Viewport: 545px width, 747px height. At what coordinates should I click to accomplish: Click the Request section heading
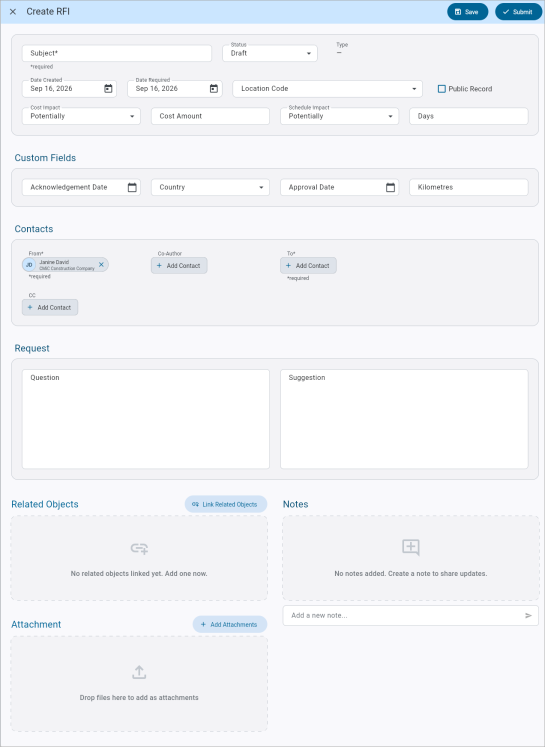pos(32,348)
